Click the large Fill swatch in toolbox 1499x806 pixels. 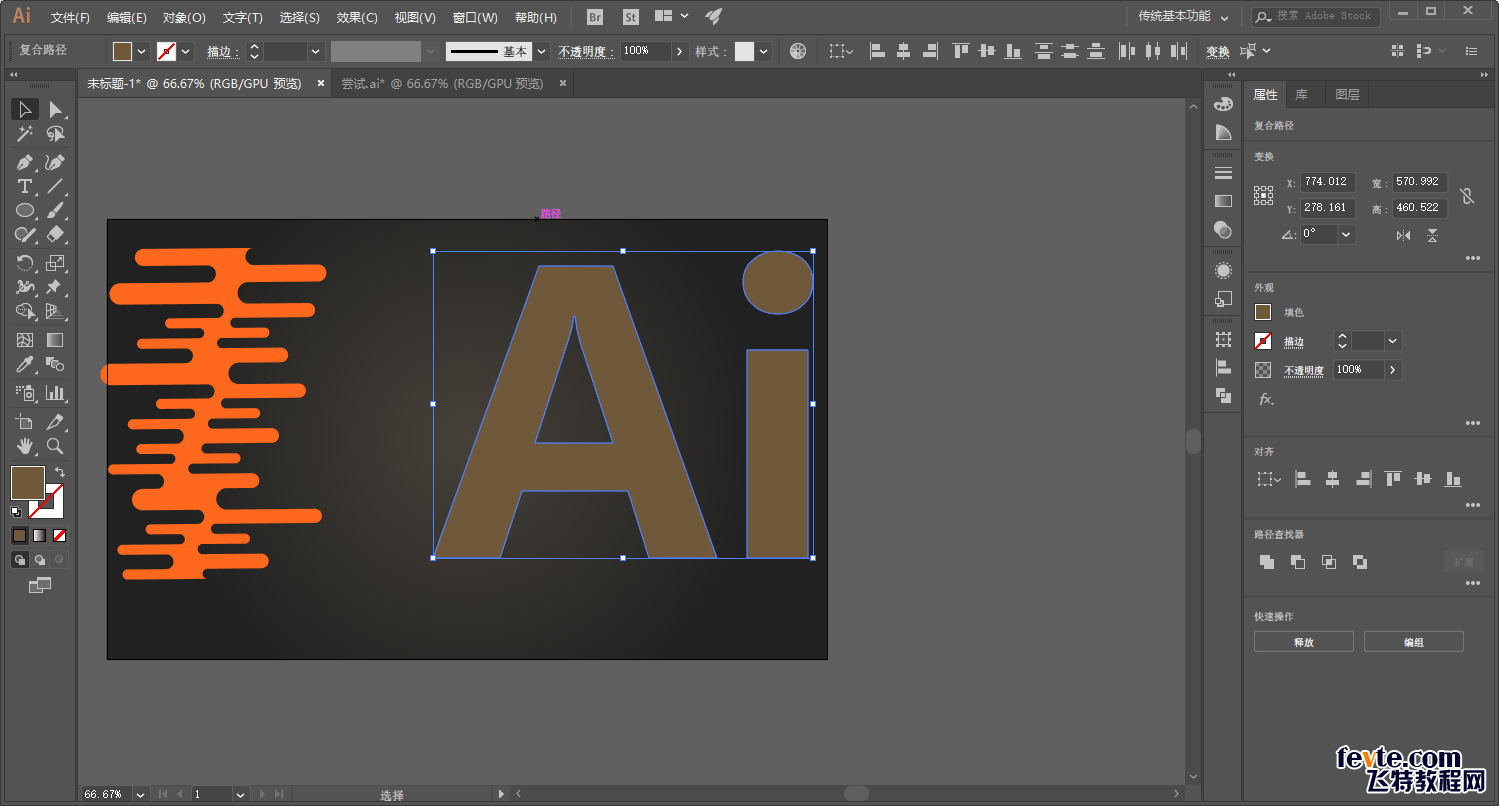27,482
